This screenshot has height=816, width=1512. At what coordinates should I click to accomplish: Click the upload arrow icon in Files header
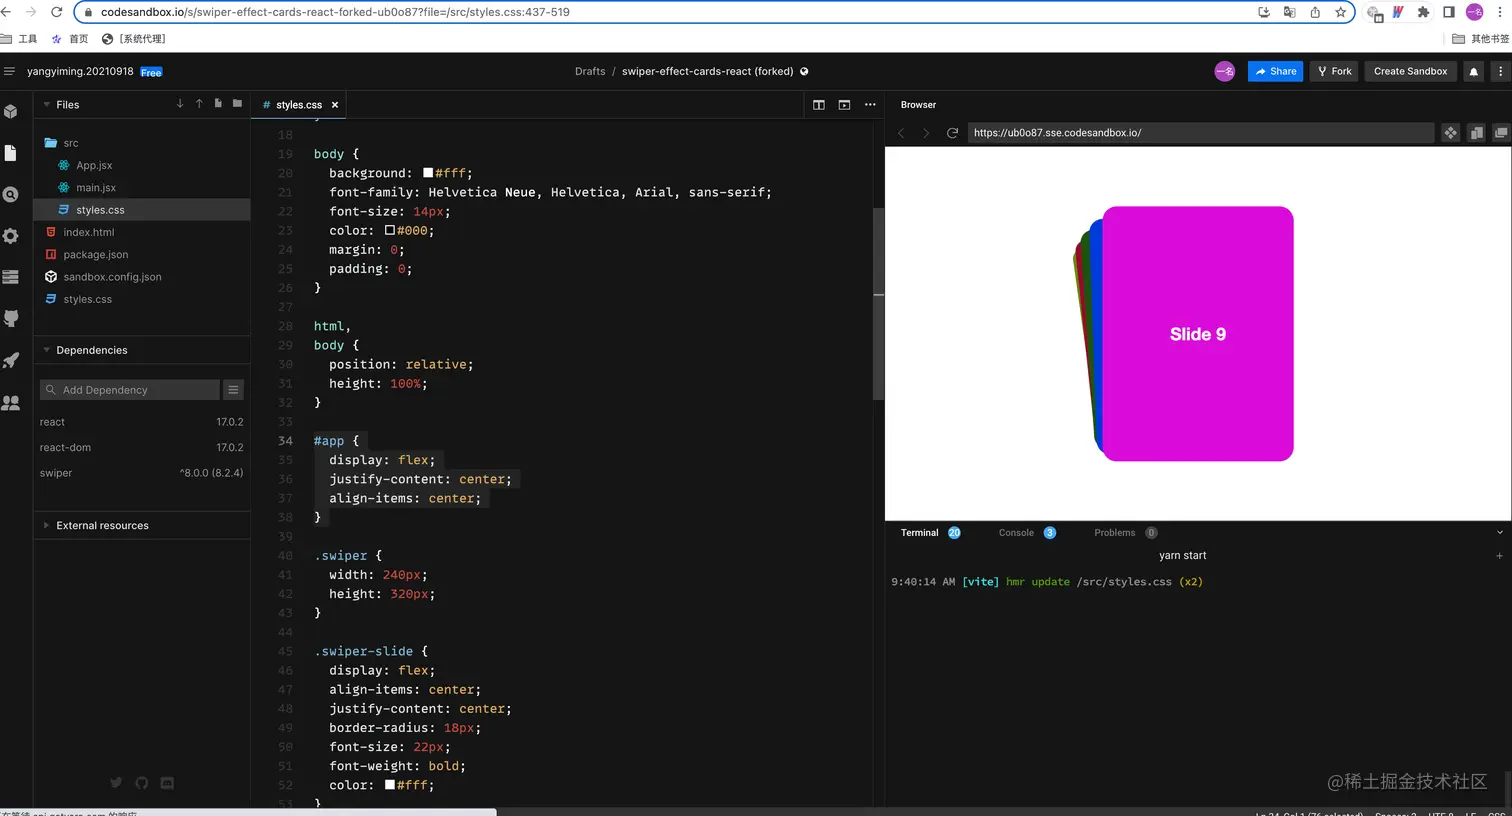click(199, 104)
